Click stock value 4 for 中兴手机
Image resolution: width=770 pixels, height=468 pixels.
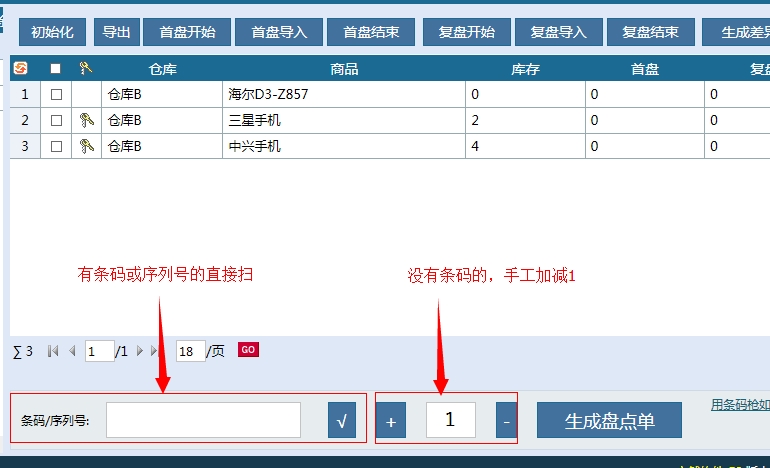point(525,146)
